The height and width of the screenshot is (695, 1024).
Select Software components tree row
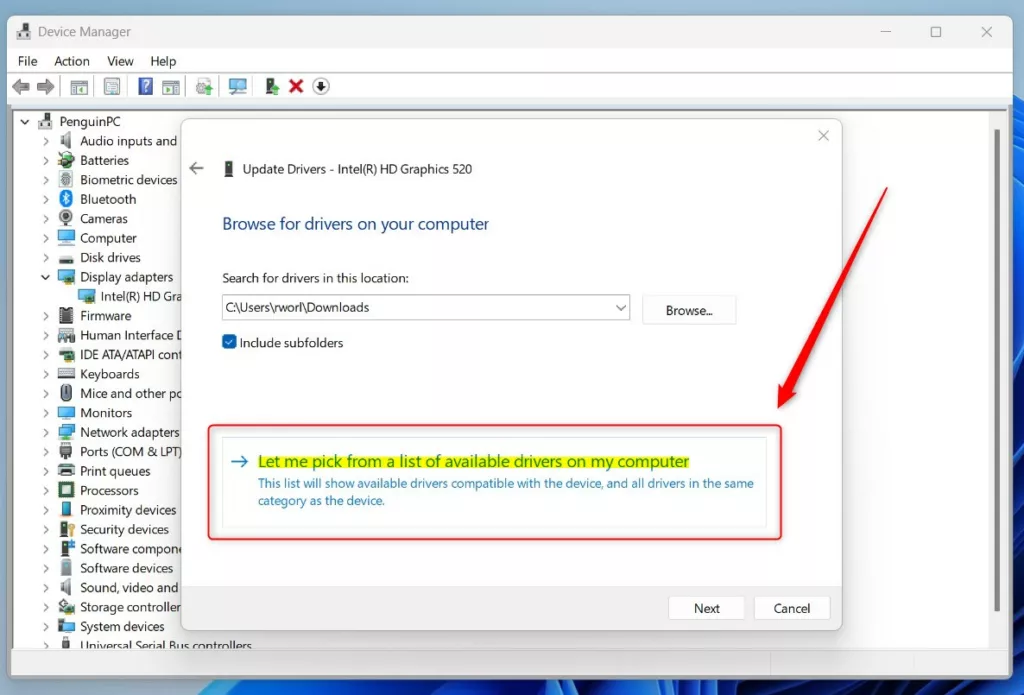(x=120, y=549)
